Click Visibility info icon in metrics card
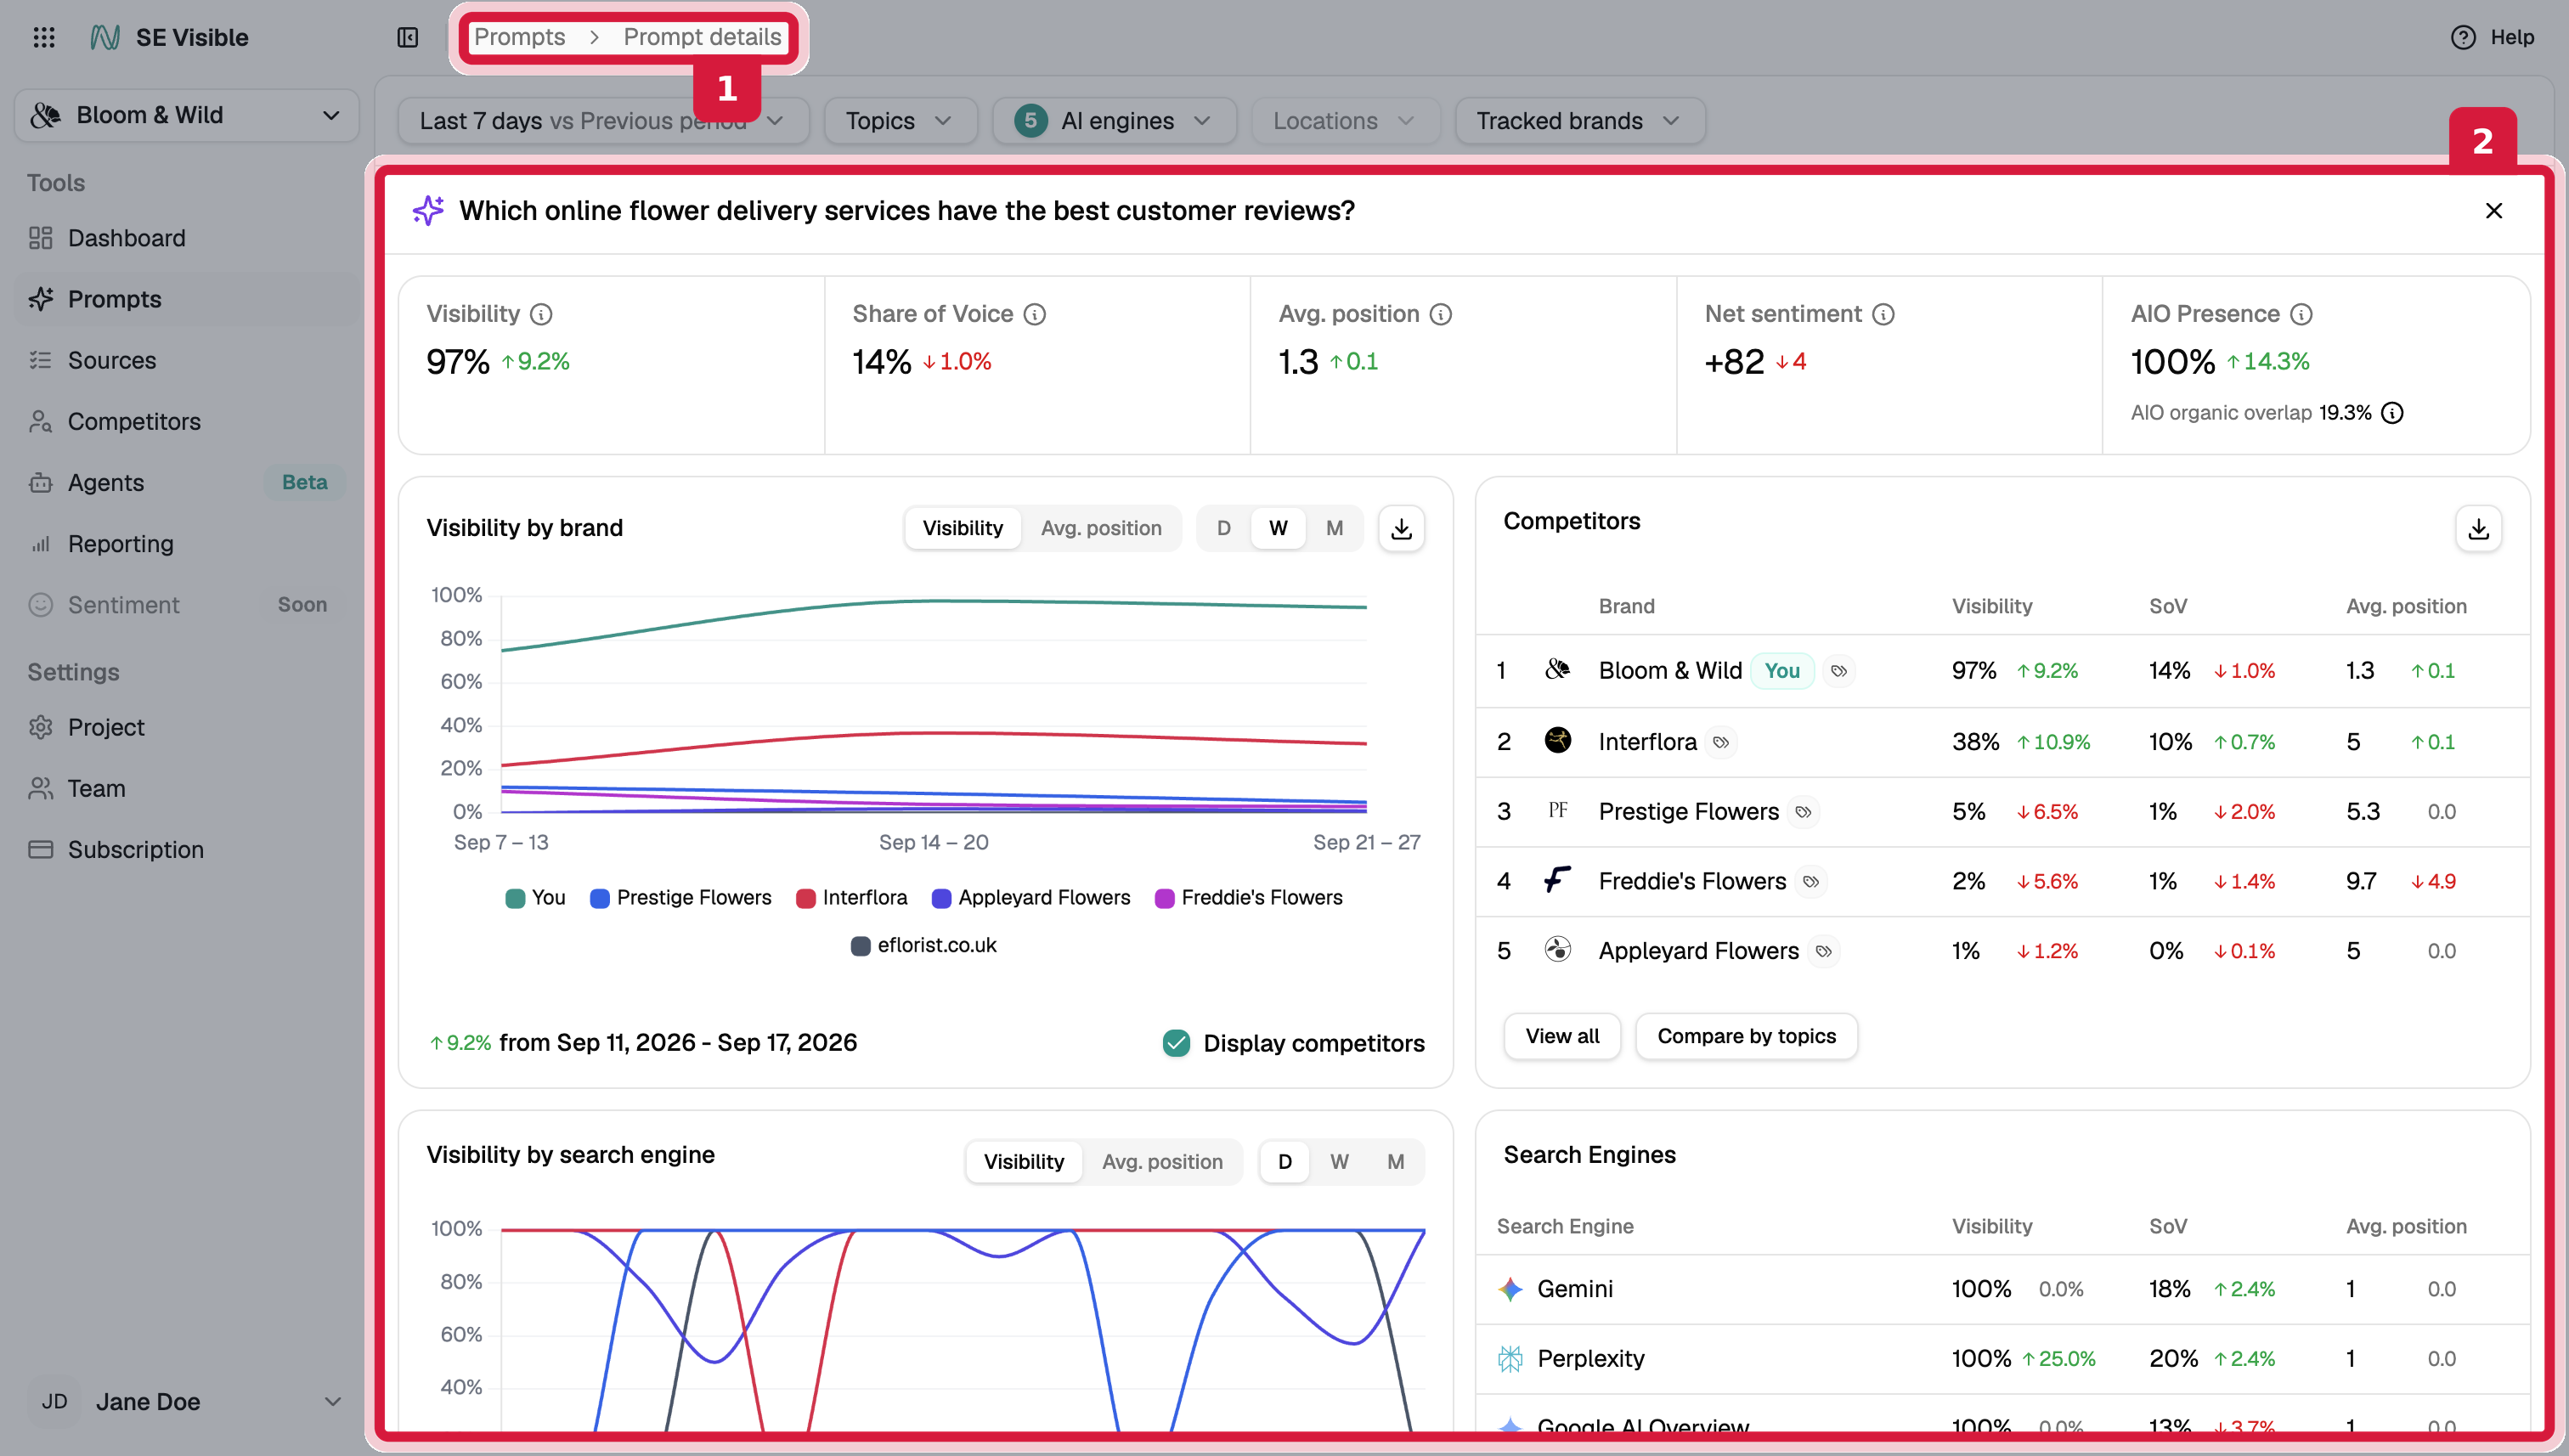This screenshot has height=1456, width=2569. [541, 314]
